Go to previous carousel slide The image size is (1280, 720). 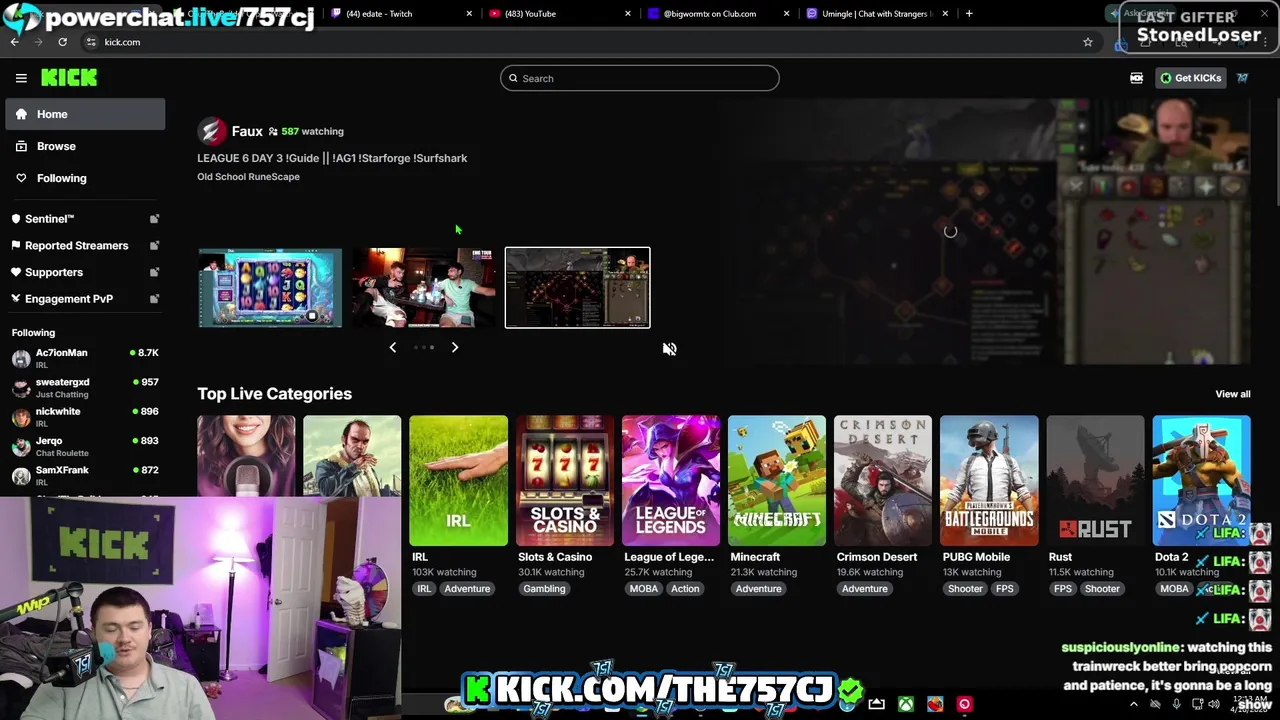[392, 348]
